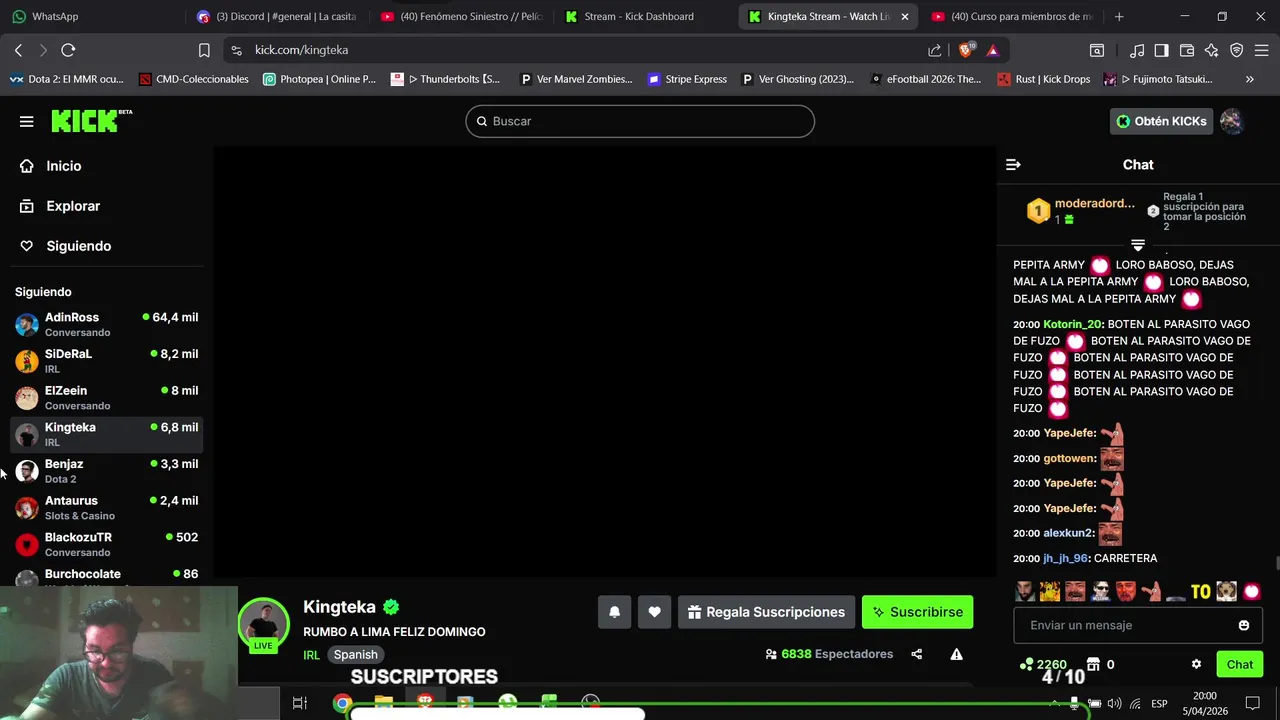The image size is (1280, 720).
Task: Reload the page
Action: (x=68, y=50)
